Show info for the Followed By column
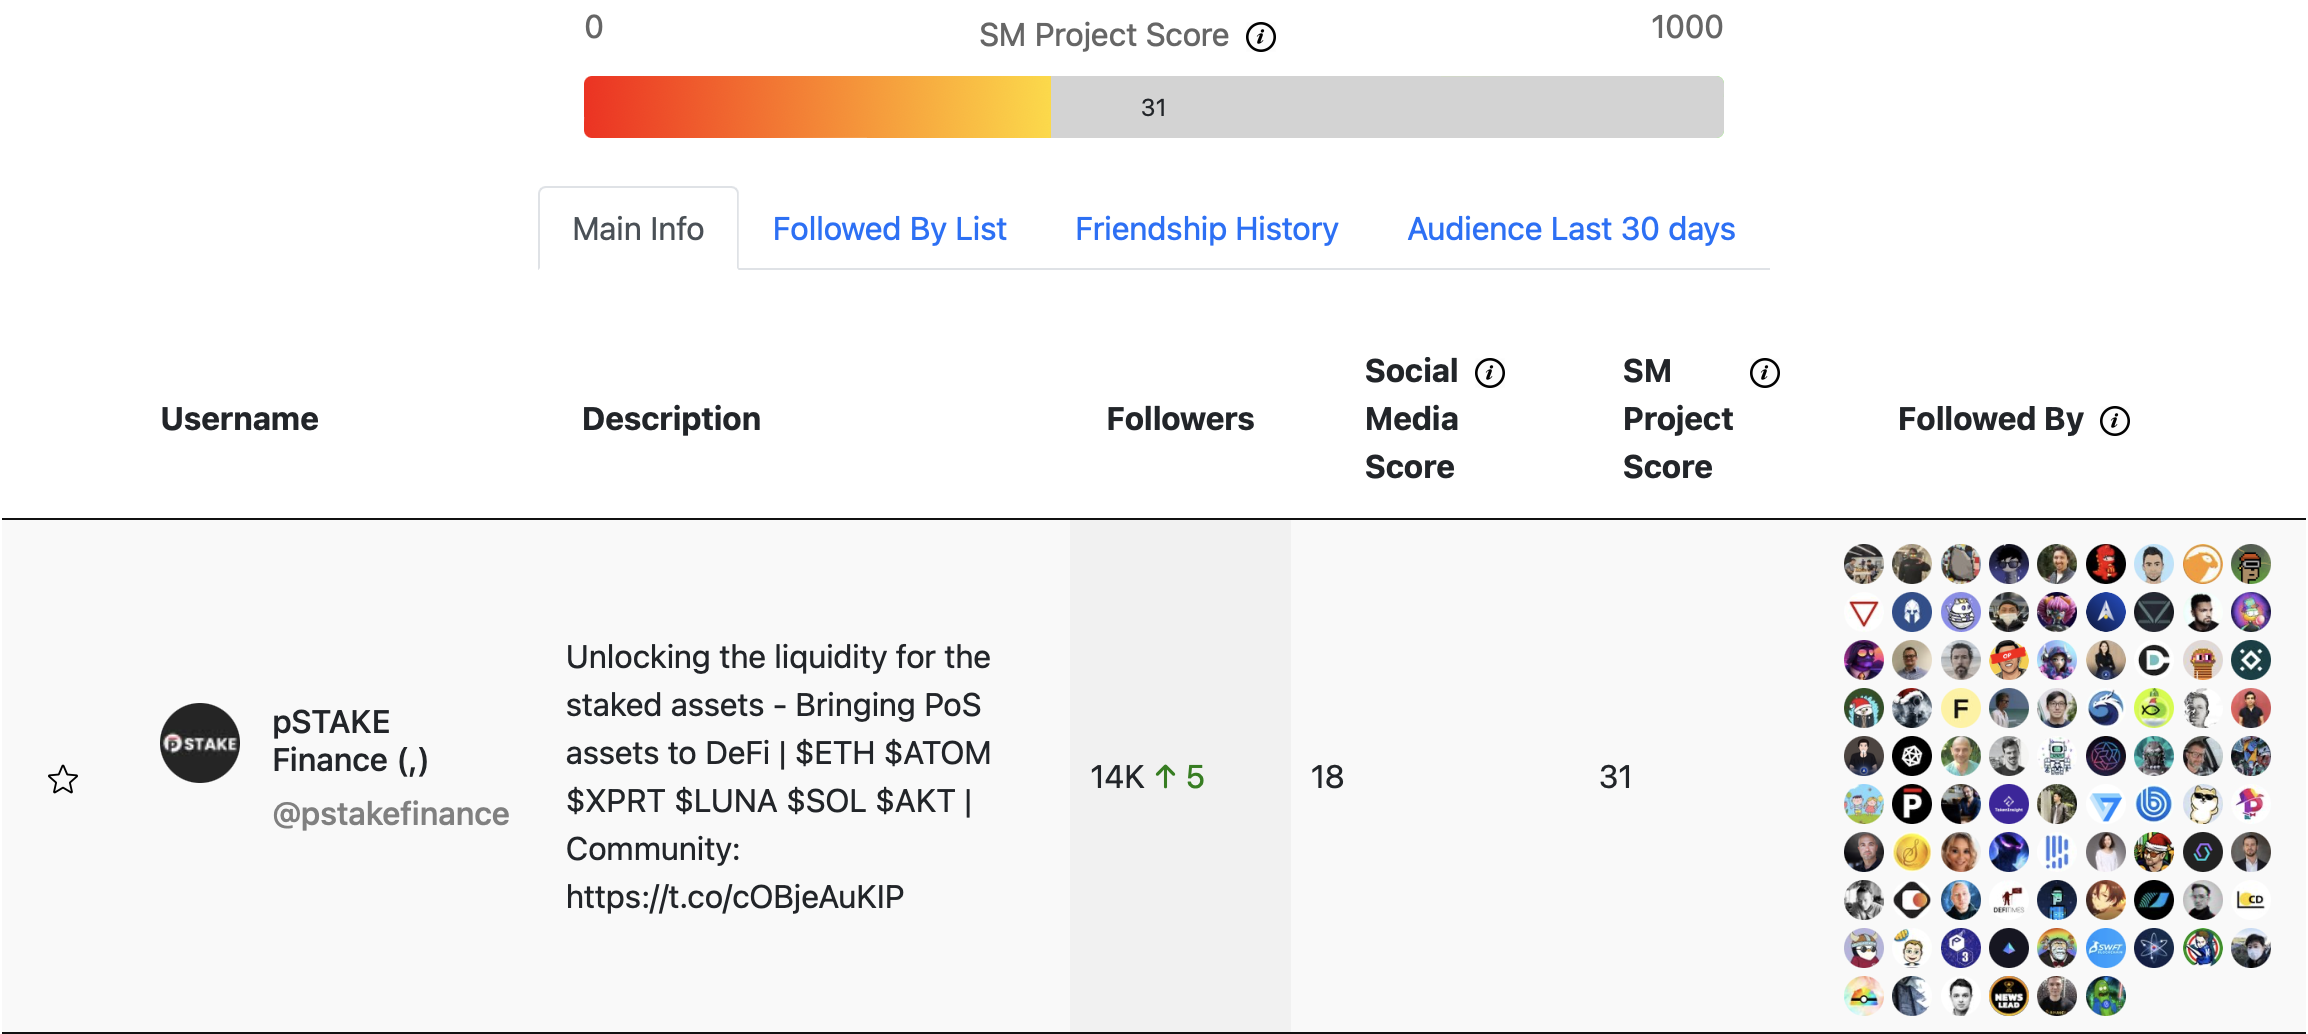Image resolution: width=2308 pixels, height=1034 pixels. (x=2114, y=421)
